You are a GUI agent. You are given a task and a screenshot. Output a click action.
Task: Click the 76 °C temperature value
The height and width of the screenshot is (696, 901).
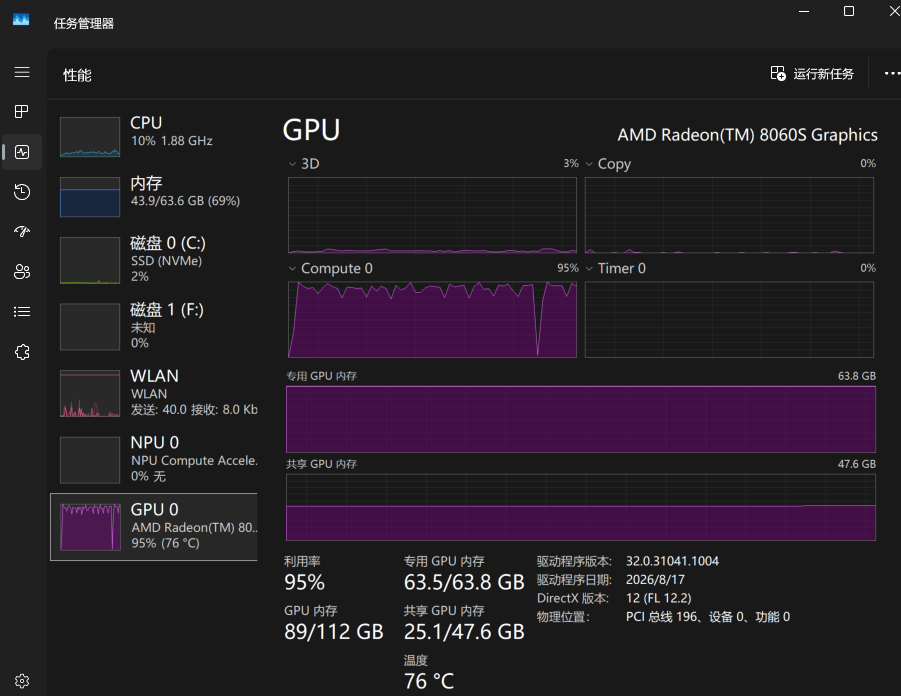pyautogui.click(x=429, y=681)
